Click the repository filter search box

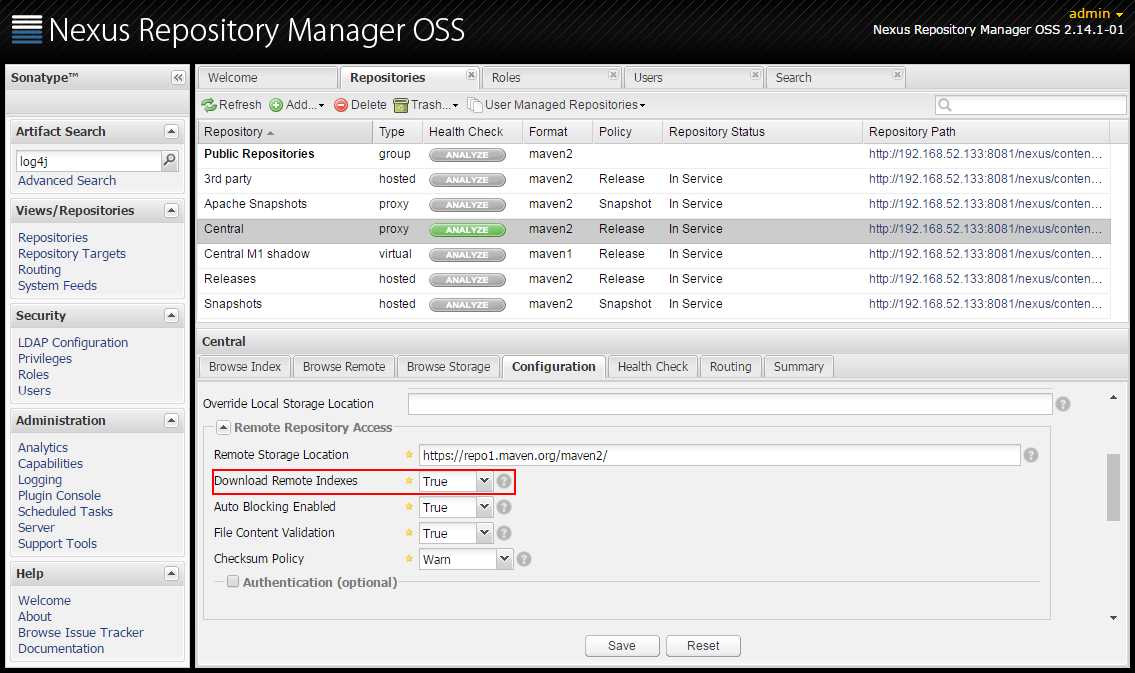[x=1031, y=105]
